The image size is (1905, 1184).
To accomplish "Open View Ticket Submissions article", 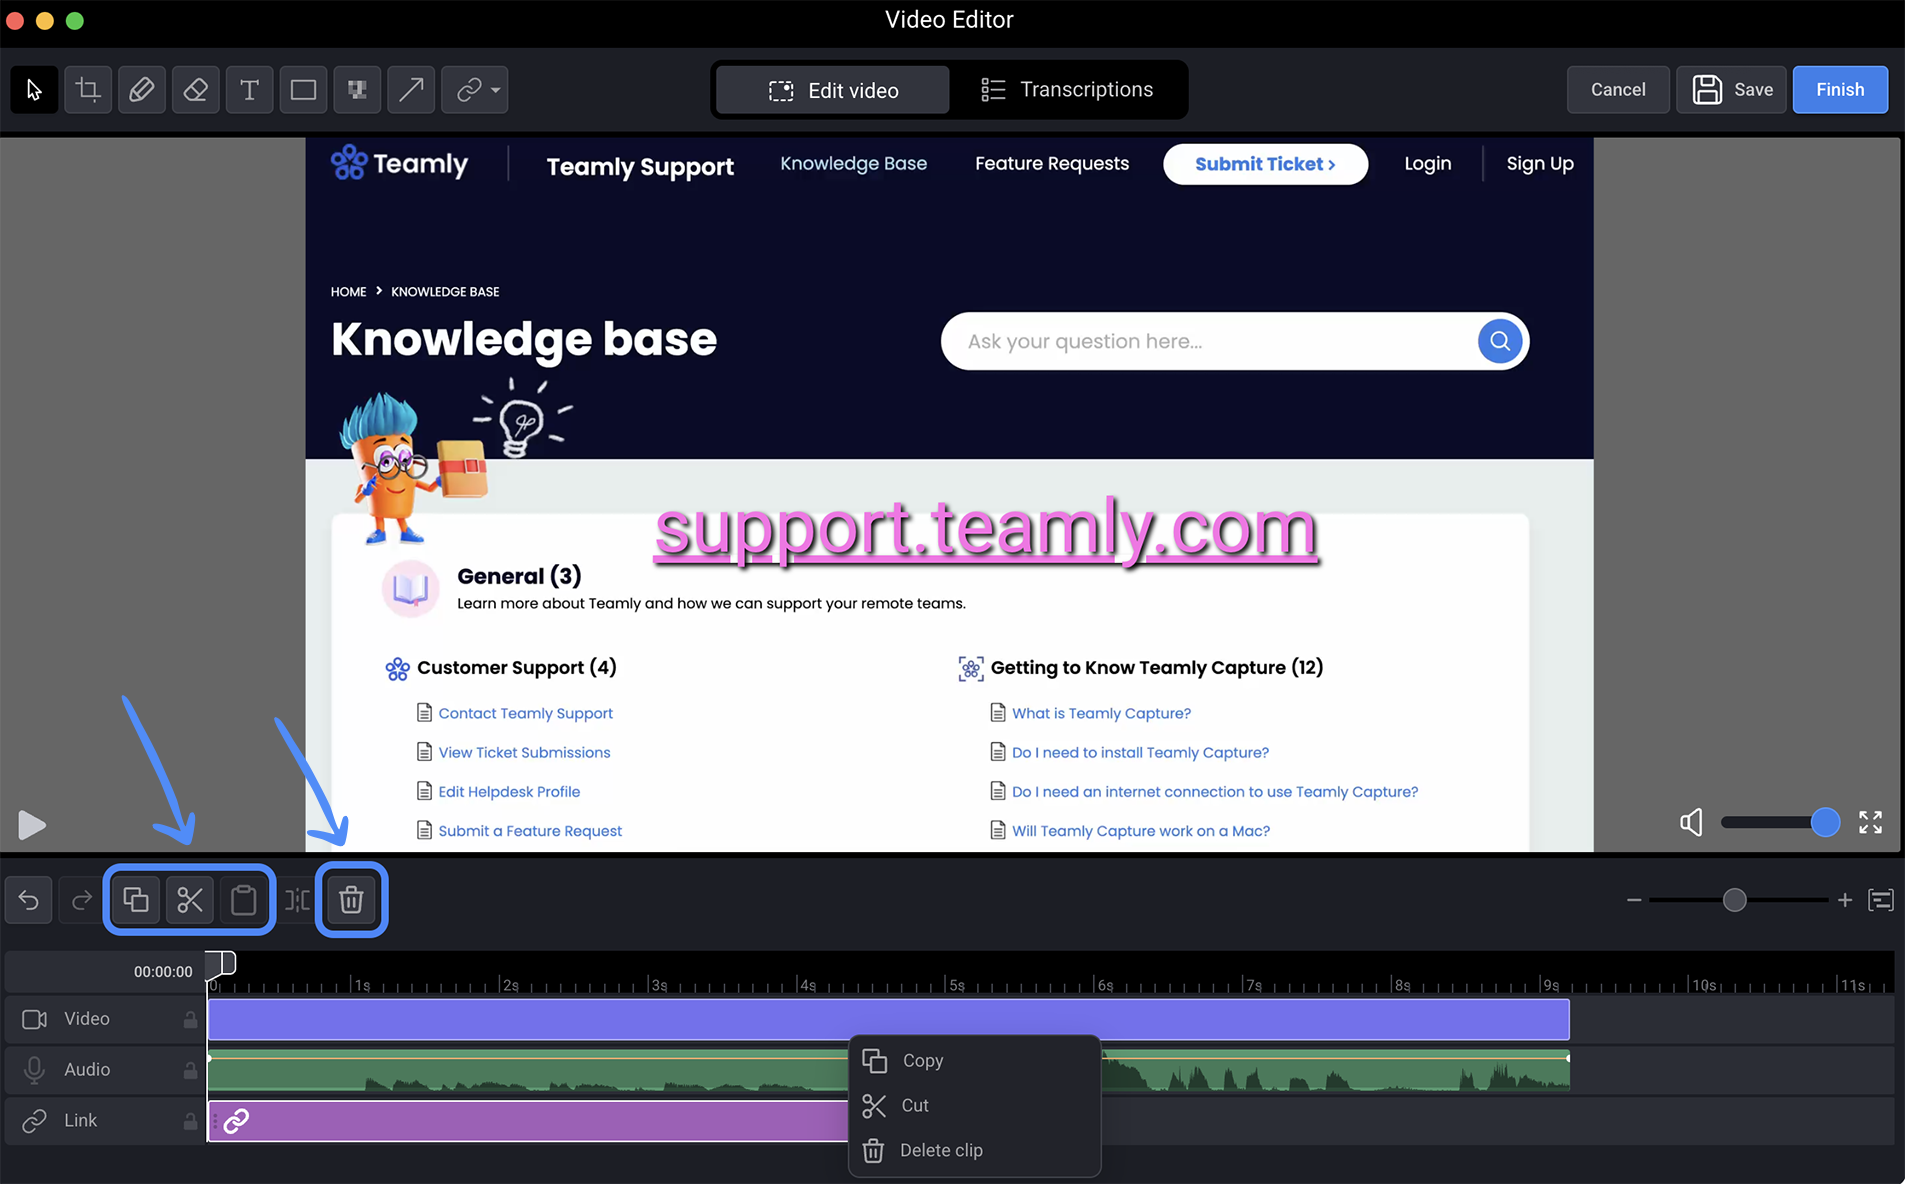I will pyautogui.click(x=524, y=752).
